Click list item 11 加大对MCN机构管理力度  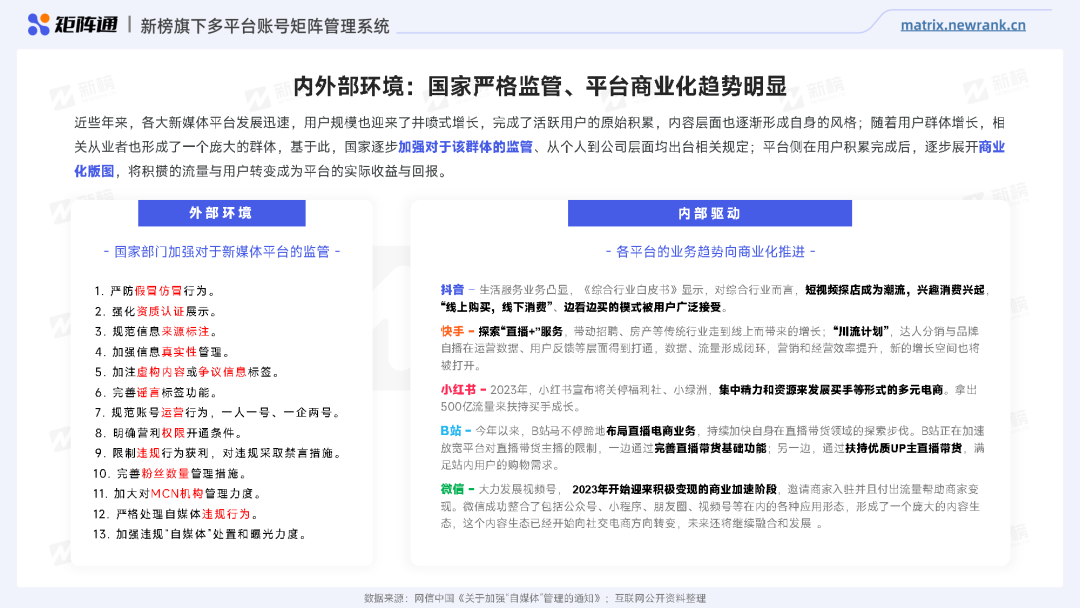[178, 494]
